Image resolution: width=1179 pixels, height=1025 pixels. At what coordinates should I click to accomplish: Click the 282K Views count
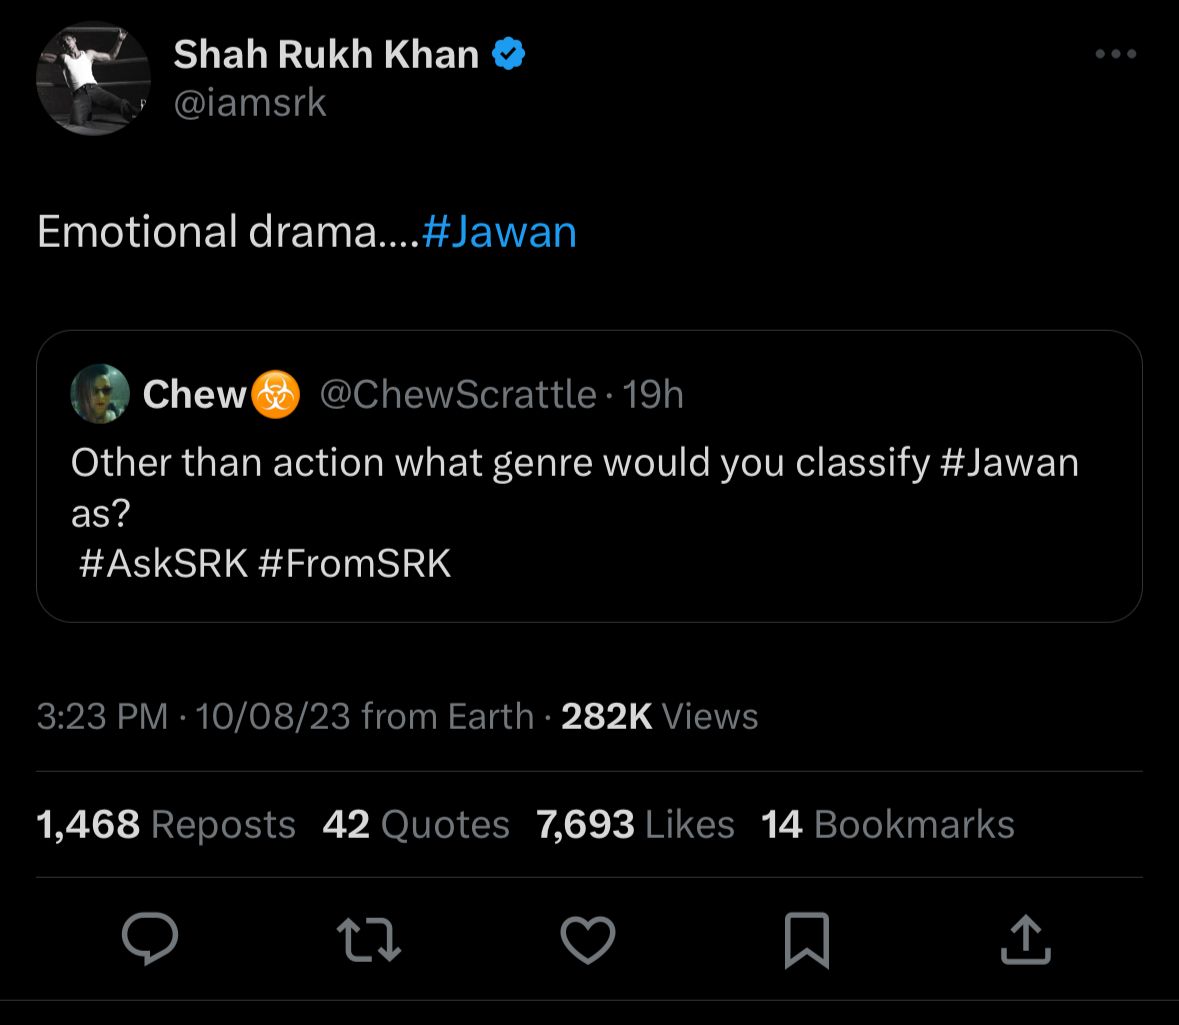(x=659, y=716)
